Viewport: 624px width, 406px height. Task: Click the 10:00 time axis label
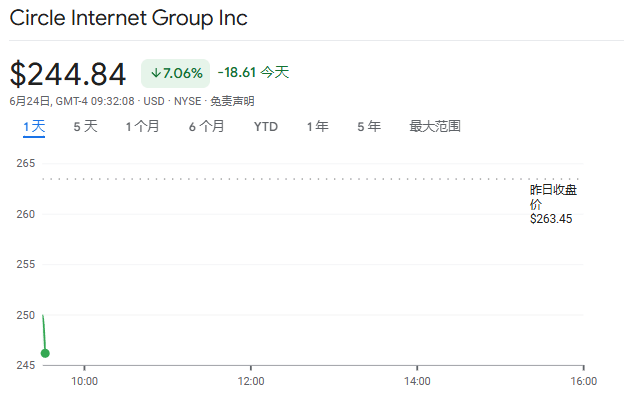84,381
